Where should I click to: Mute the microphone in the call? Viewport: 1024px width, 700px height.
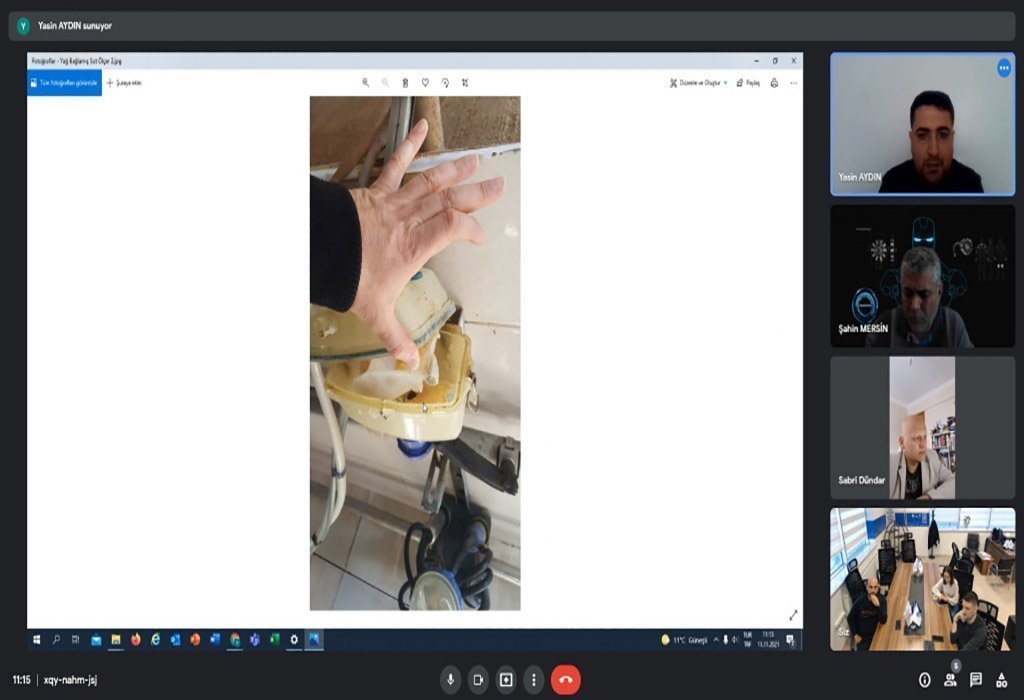pyautogui.click(x=451, y=680)
